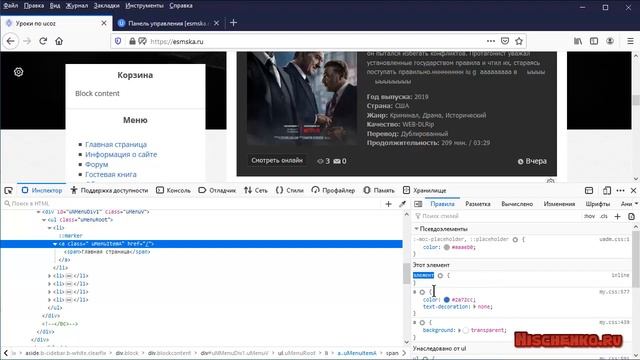The height and width of the screenshot is (360, 640).
Task: Switch to the Шрифты sidebar tab
Action: point(598,204)
